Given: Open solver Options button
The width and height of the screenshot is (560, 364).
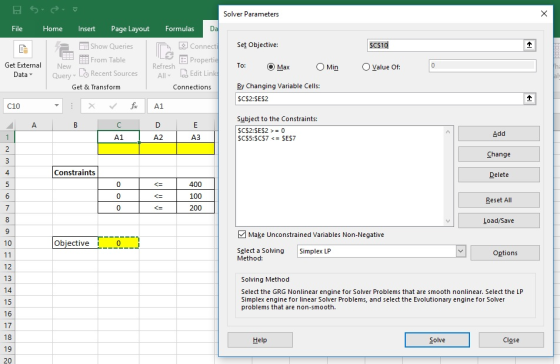Looking at the screenshot, I should click(x=505, y=253).
